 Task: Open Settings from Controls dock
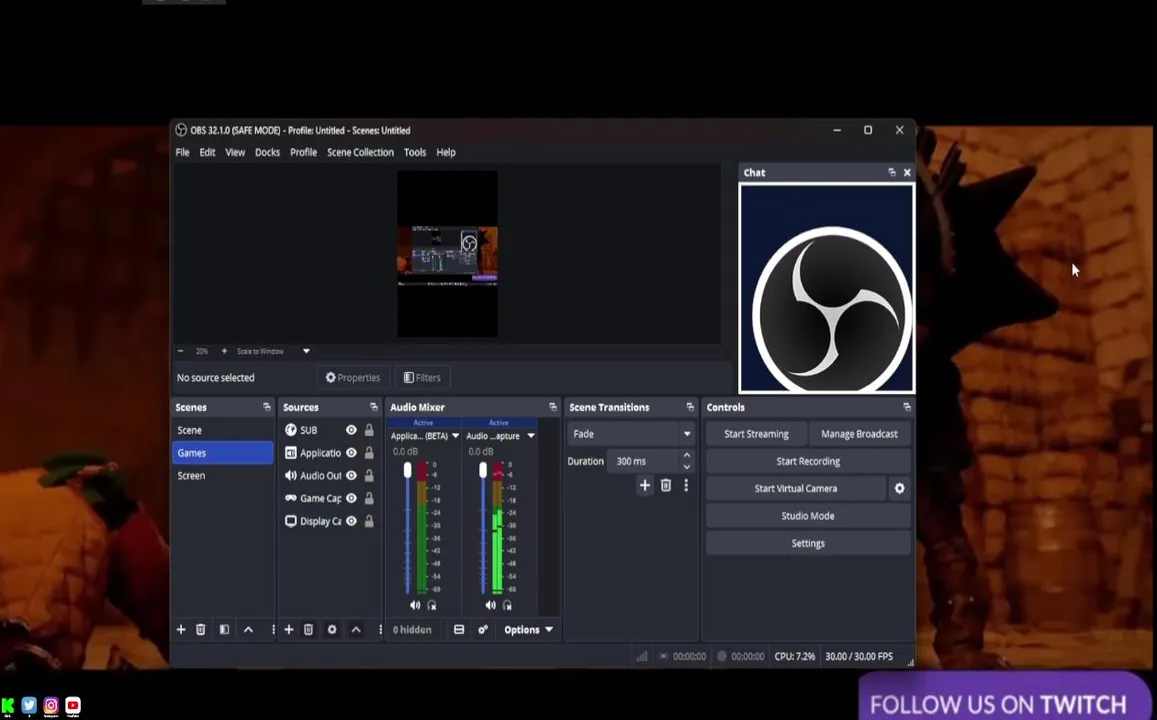click(x=808, y=543)
